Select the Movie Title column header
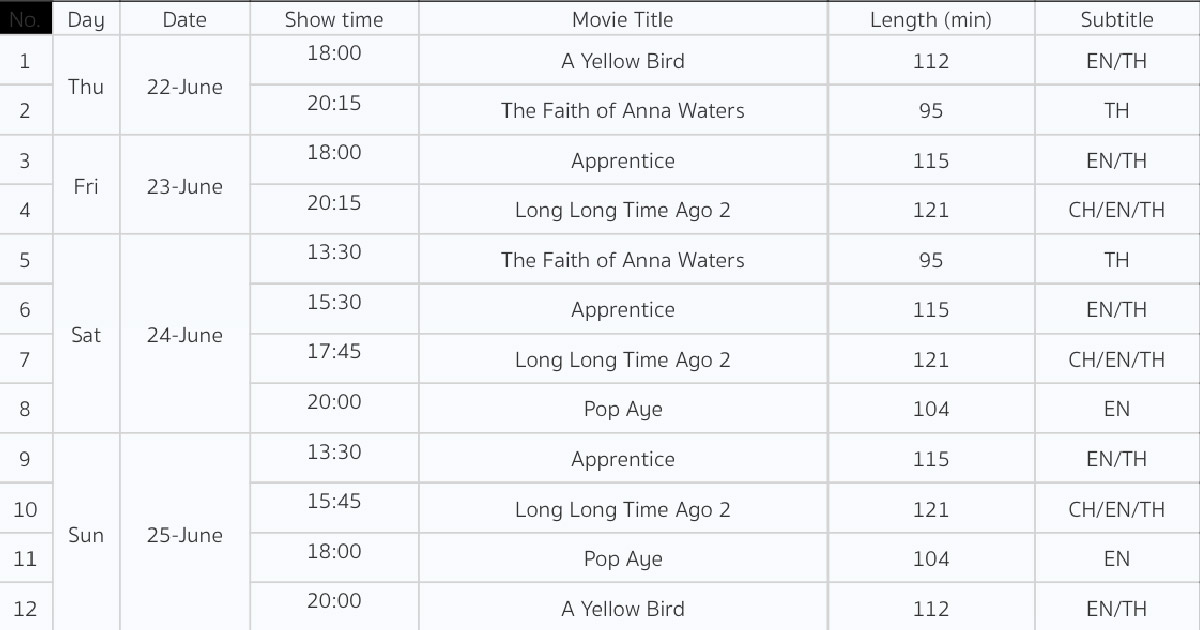 [623, 19]
